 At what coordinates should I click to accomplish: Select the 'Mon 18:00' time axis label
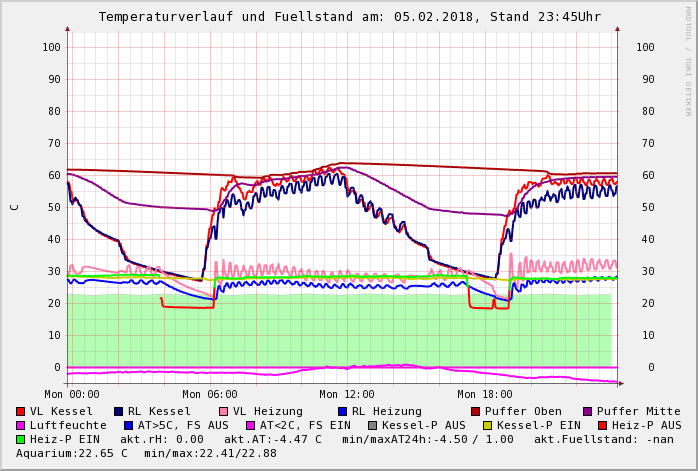click(484, 394)
